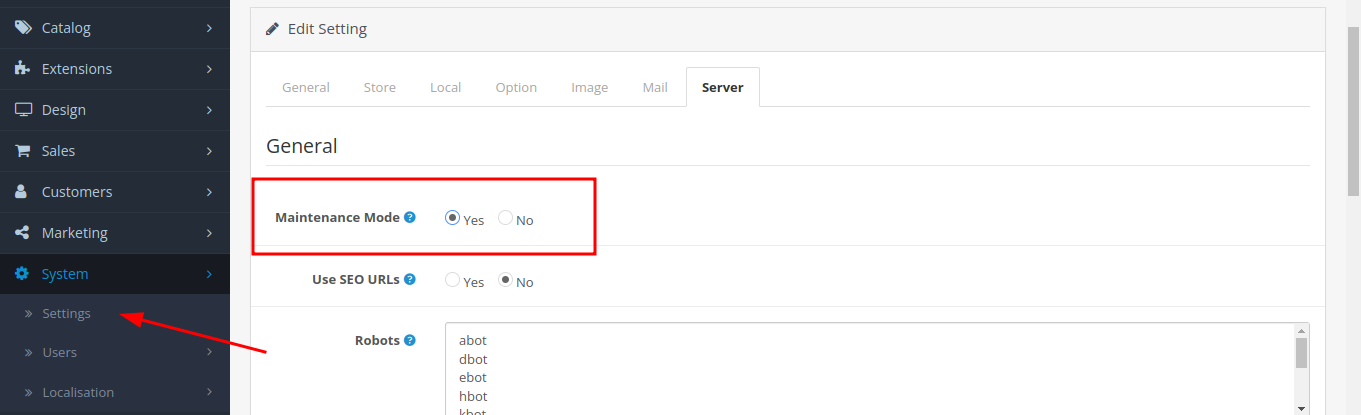
Task: Click the Robots help icon
Action: pos(410,340)
